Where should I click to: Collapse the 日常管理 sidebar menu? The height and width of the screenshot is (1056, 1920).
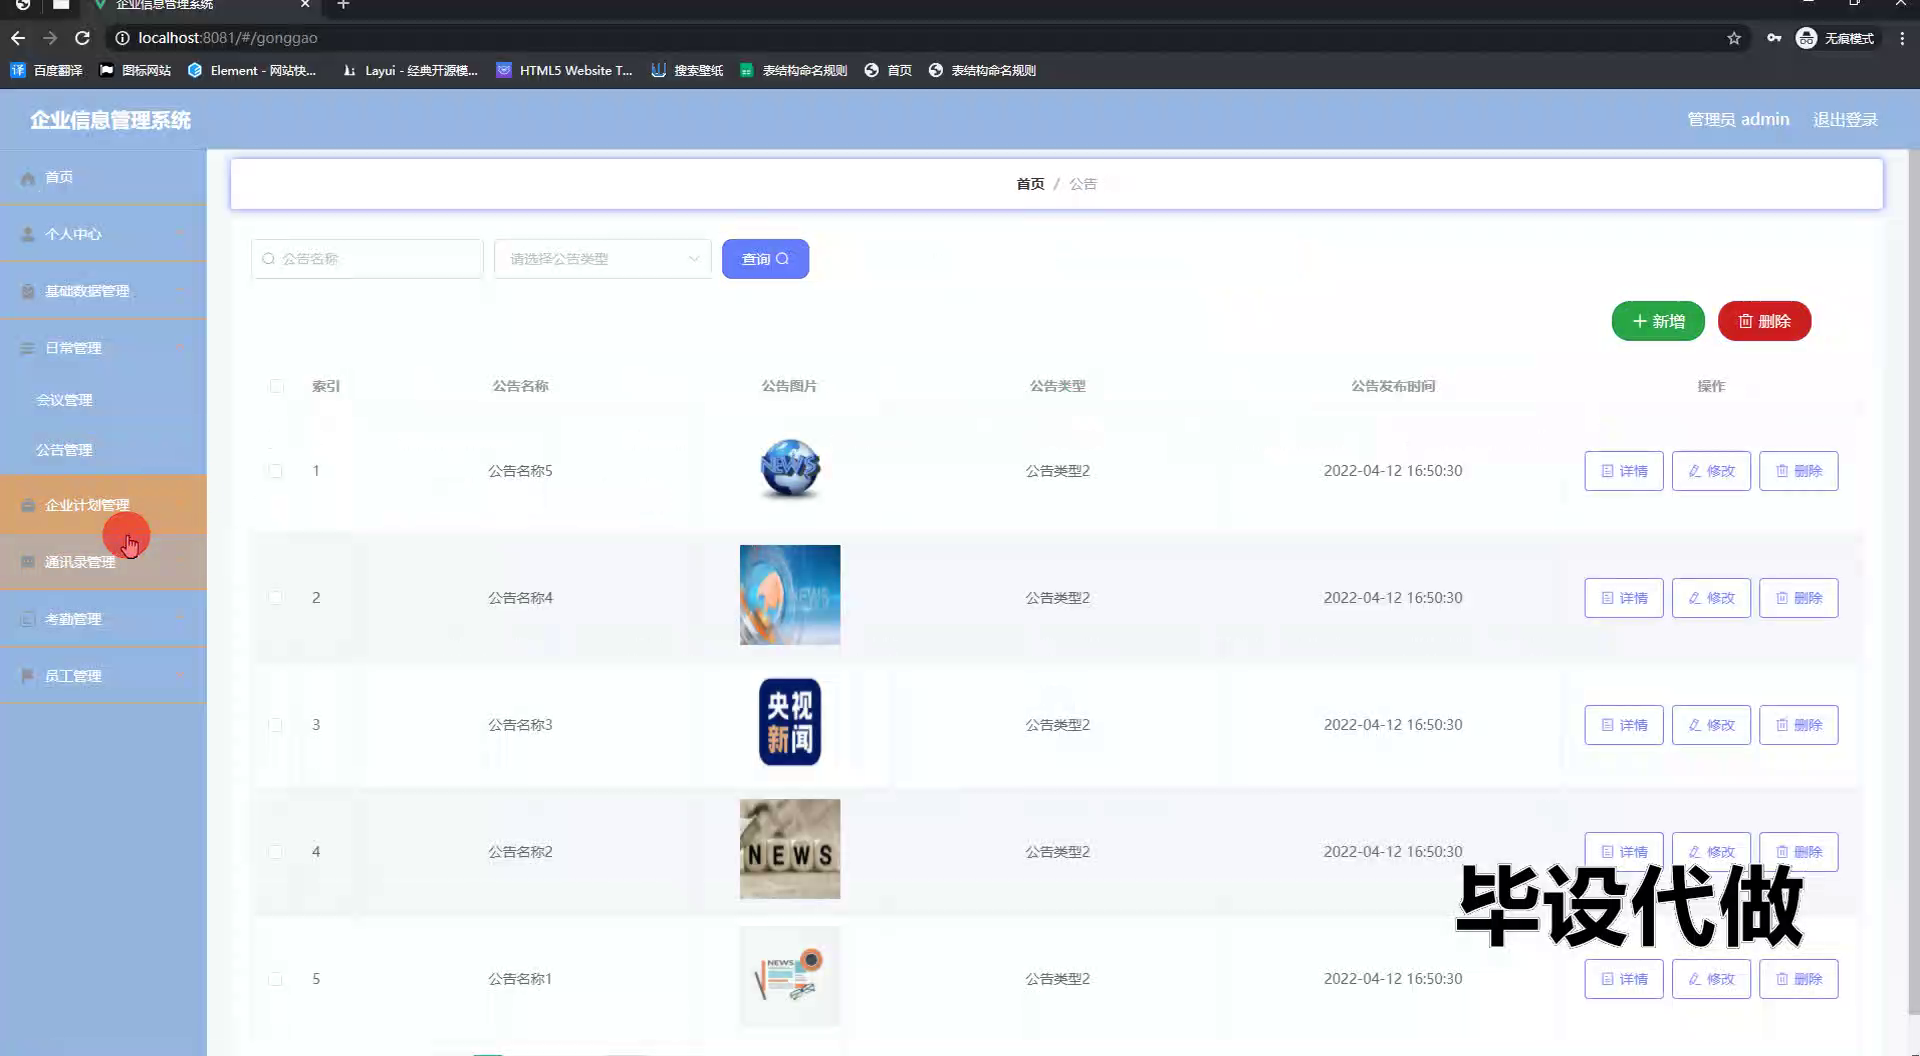click(x=103, y=348)
